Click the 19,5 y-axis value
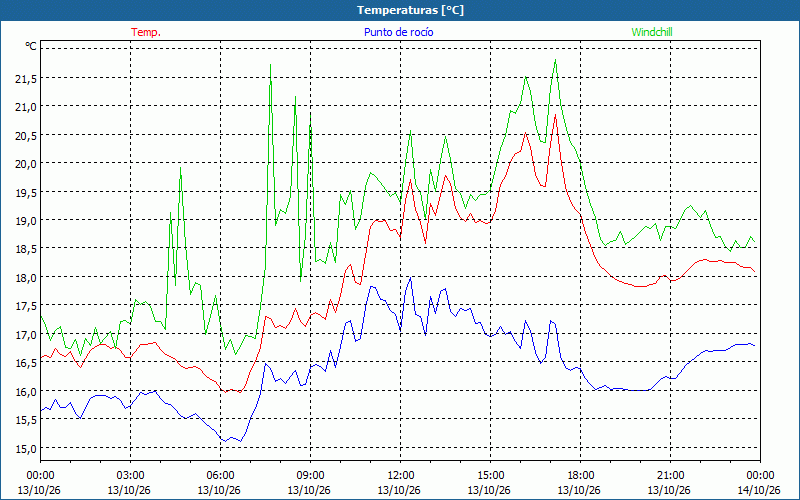800x500 pixels. pyautogui.click(x=26, y=192)
